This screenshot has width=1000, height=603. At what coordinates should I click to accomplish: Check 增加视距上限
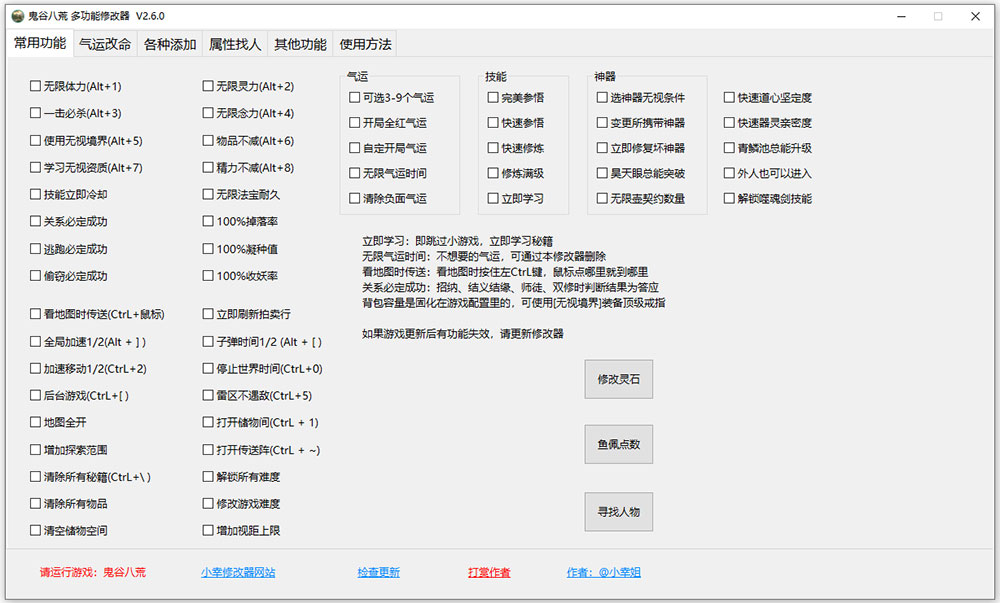242,530
